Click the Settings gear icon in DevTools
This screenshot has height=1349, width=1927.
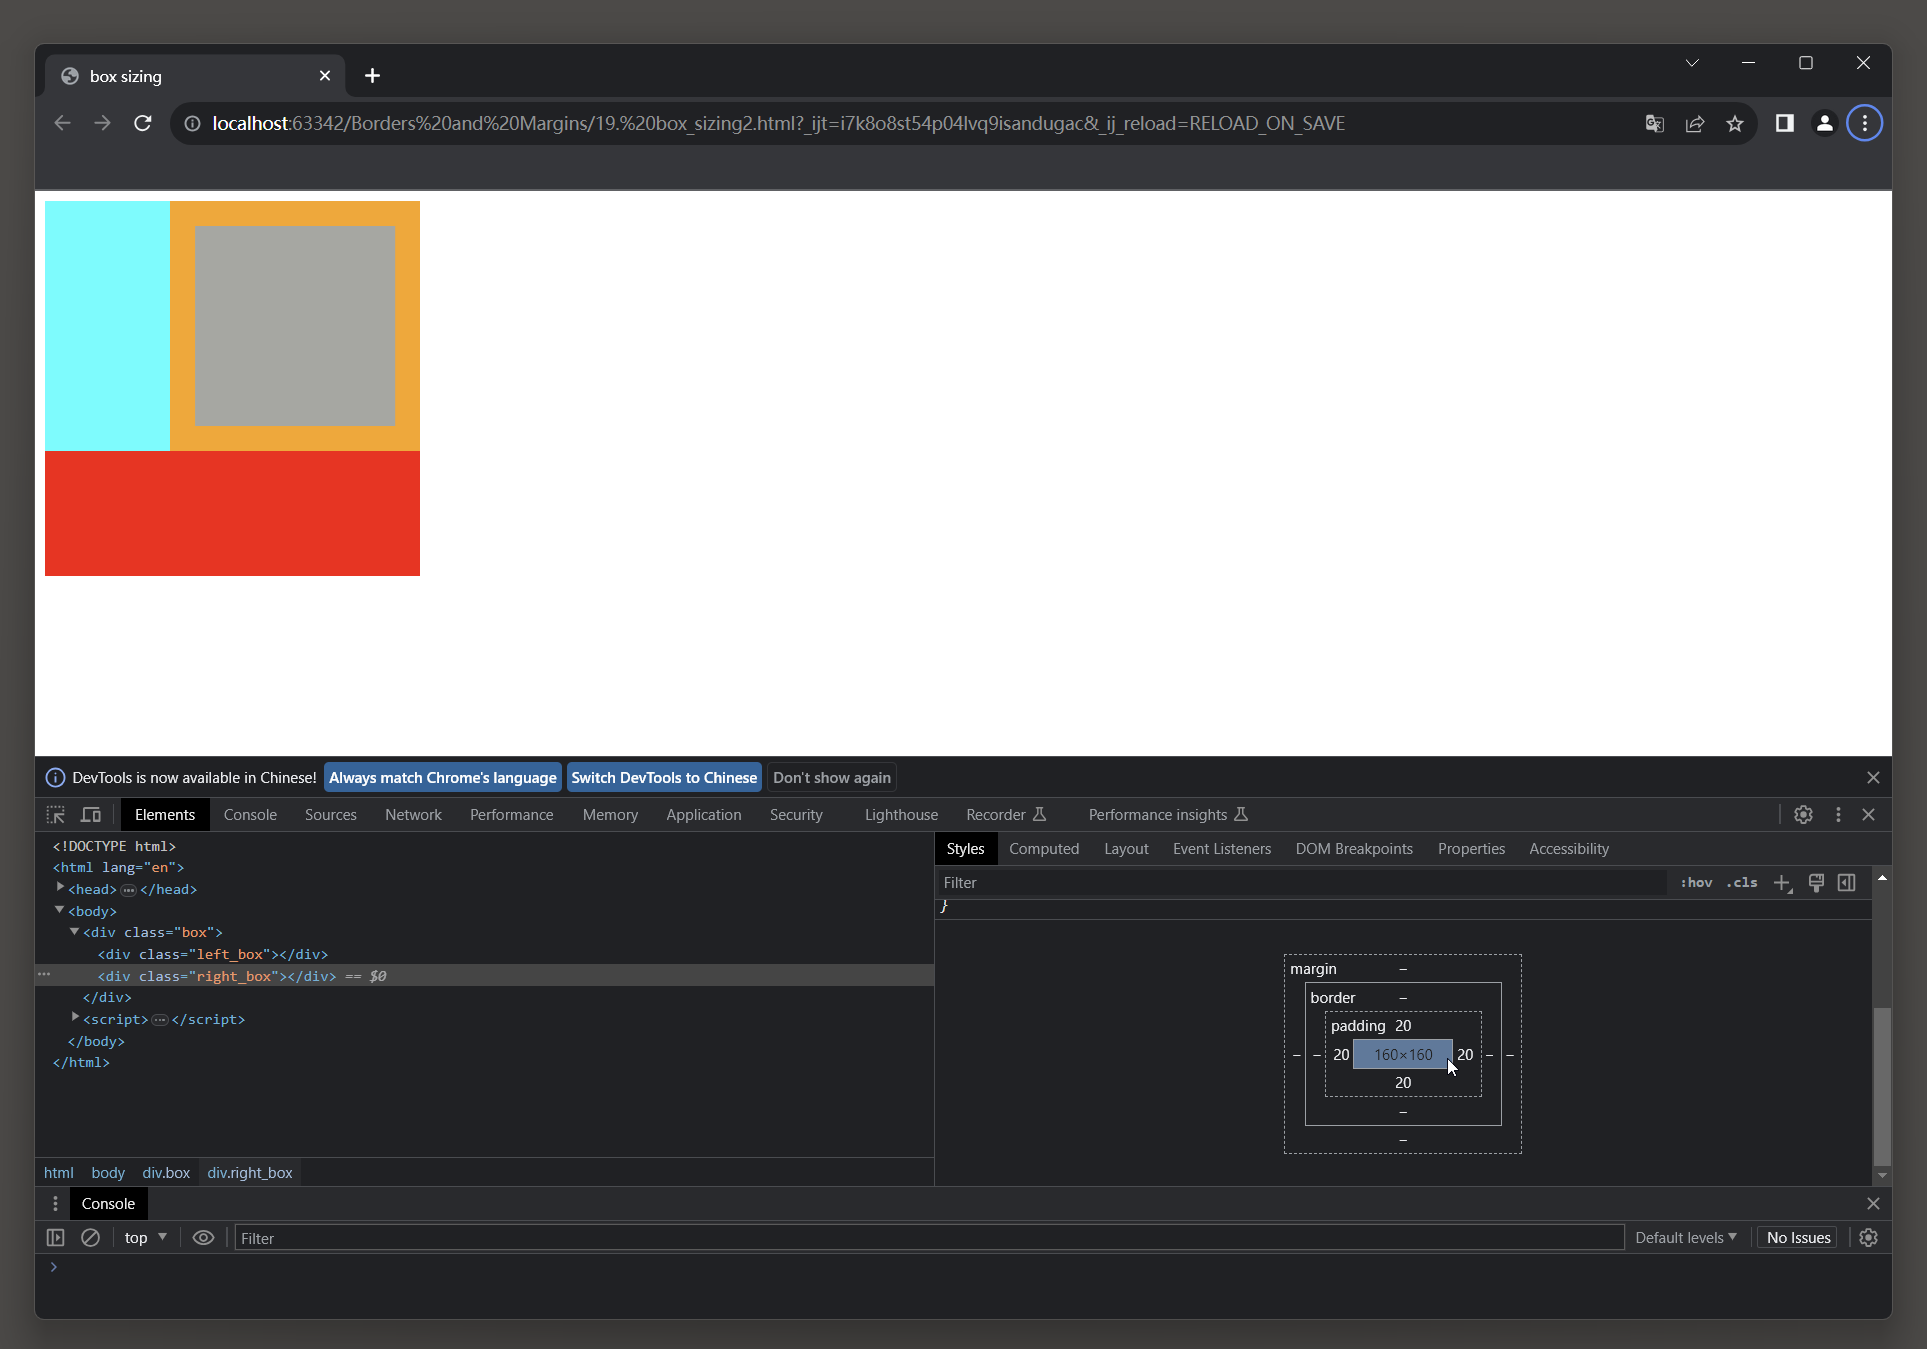[1804, 814]
